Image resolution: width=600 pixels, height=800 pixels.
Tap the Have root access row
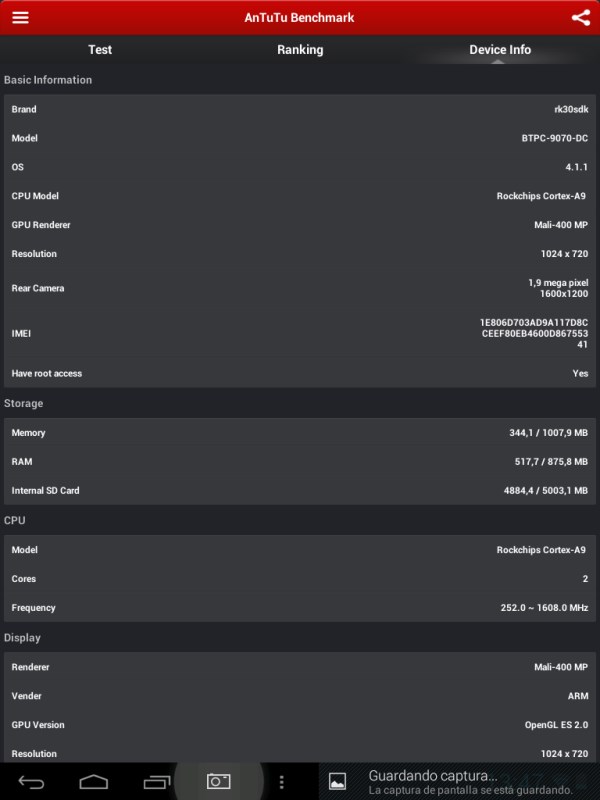300,373
